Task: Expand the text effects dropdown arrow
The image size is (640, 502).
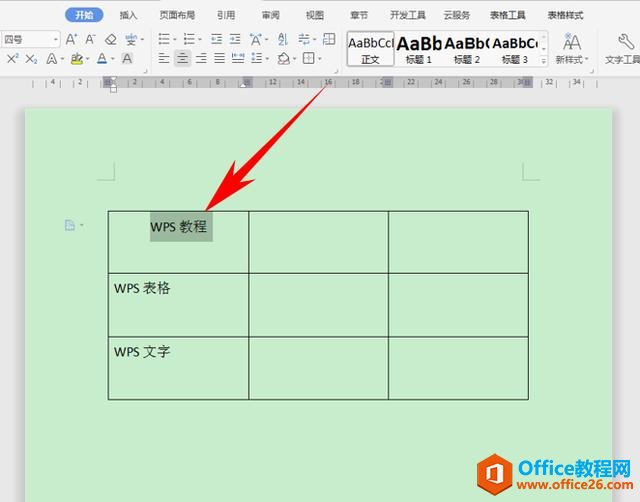Action: click(62, 59)
